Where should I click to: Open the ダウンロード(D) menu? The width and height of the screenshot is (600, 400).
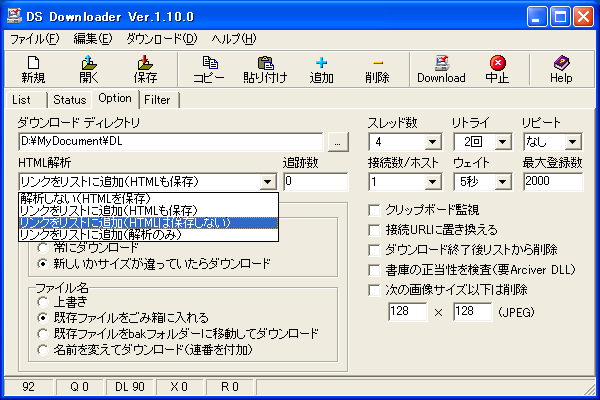click(x=161, y=39)
